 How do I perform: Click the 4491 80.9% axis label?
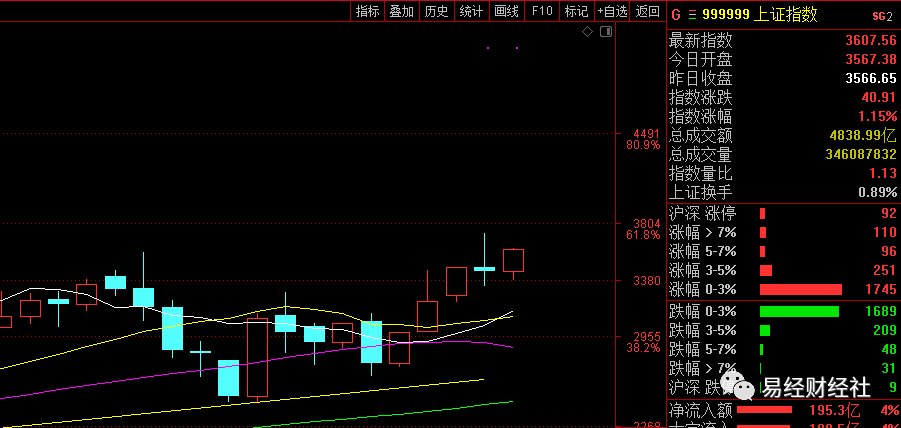tap(644, 140)
